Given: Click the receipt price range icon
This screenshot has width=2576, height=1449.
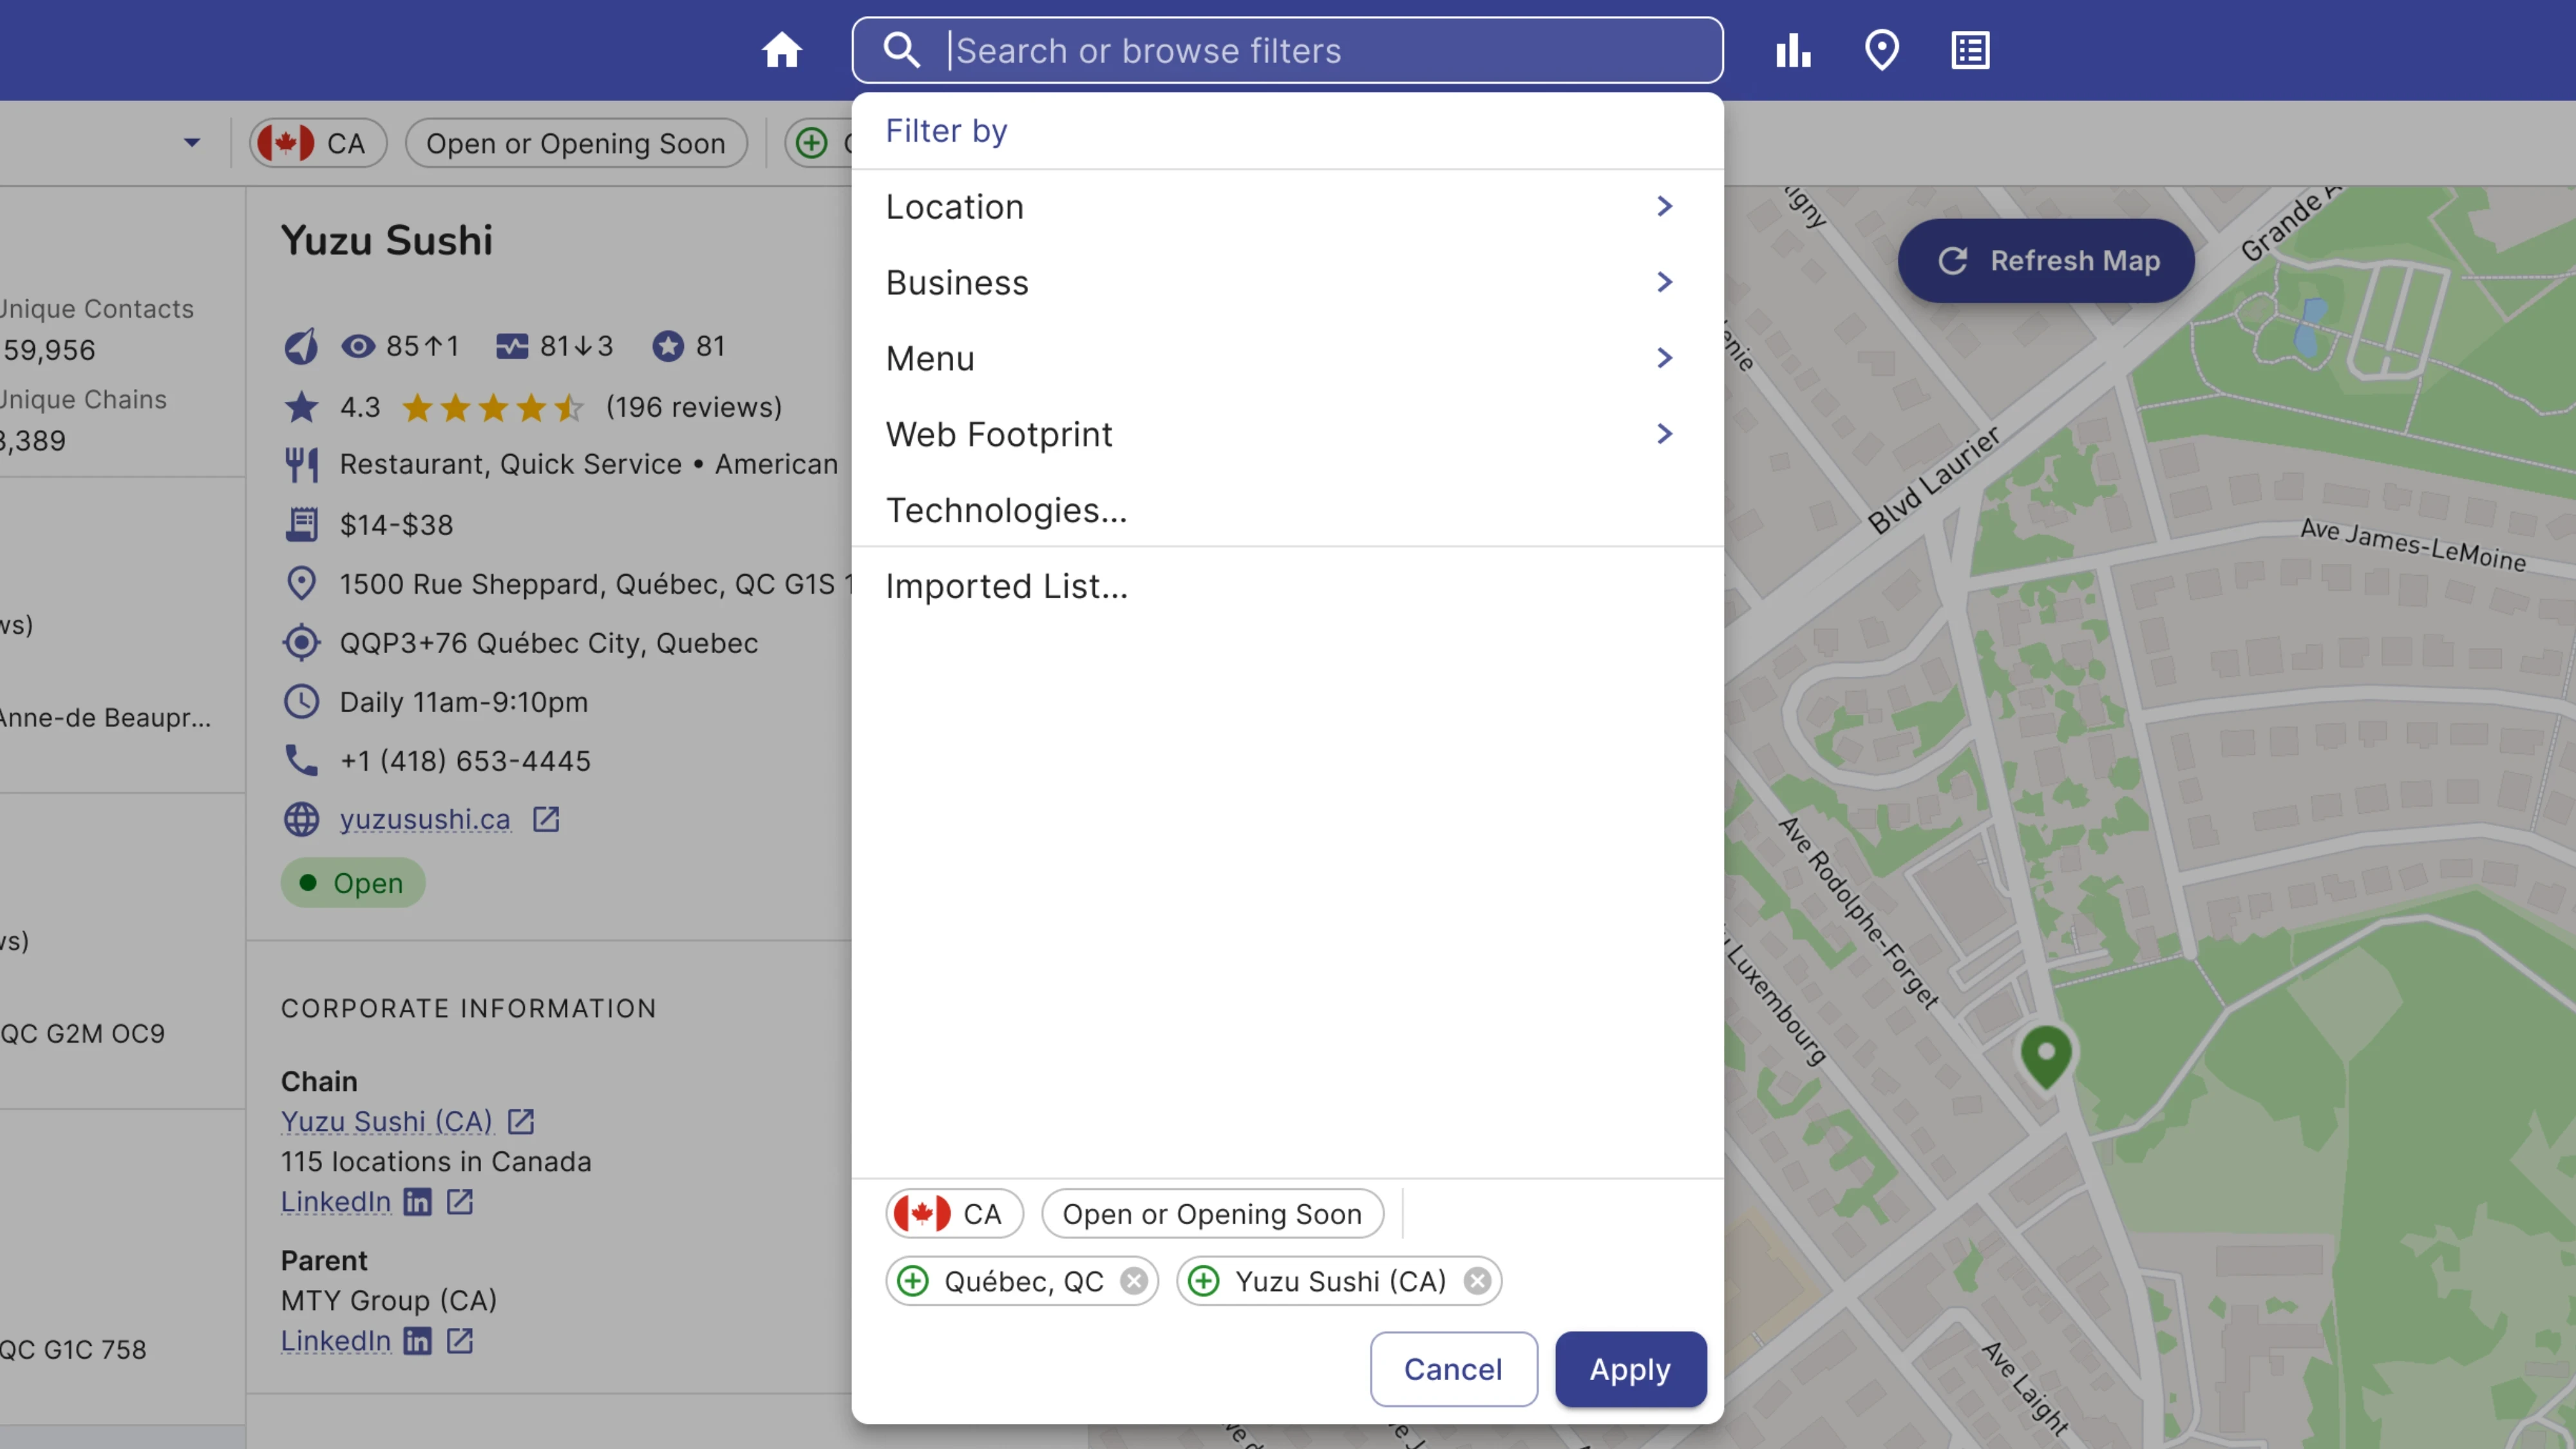Looking at the screenshot, I should coord(301,524).
